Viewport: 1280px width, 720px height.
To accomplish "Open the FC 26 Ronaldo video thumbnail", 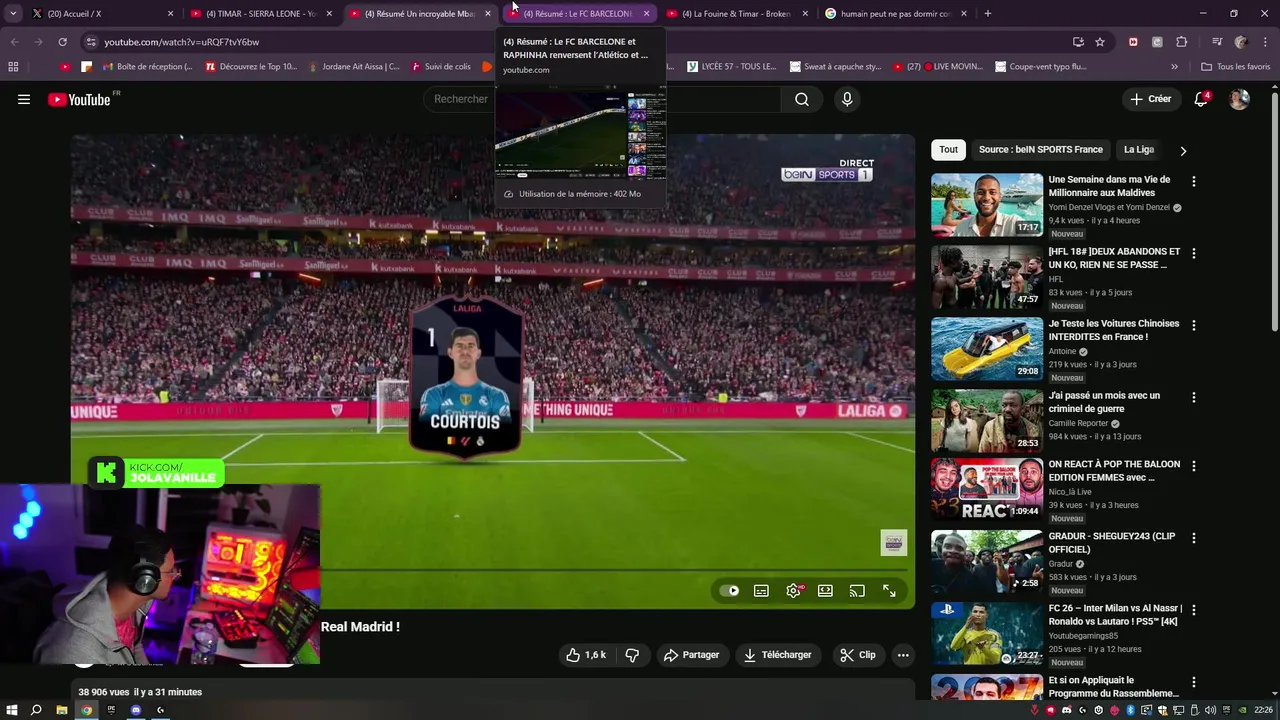I will [987, 634].
